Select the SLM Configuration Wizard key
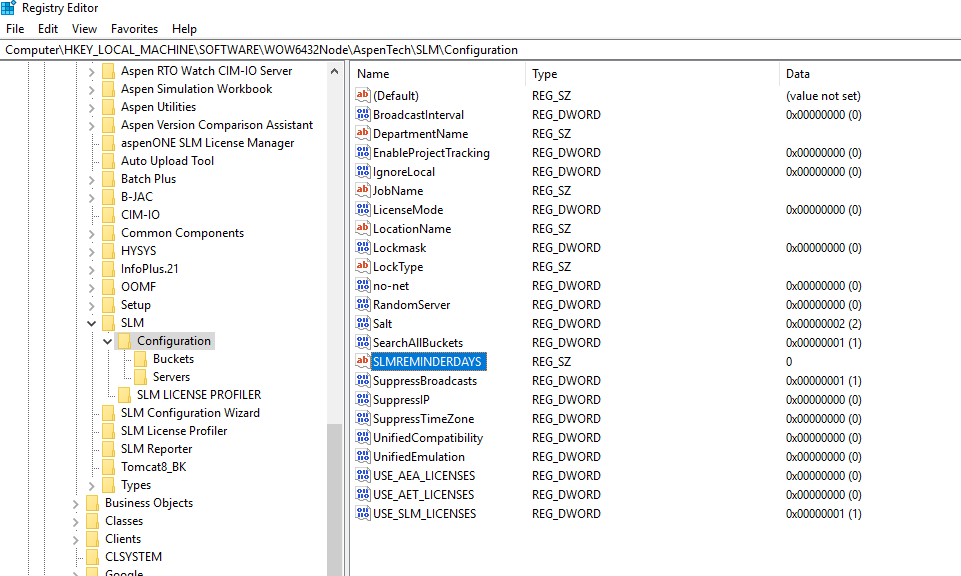 (190, 412)
